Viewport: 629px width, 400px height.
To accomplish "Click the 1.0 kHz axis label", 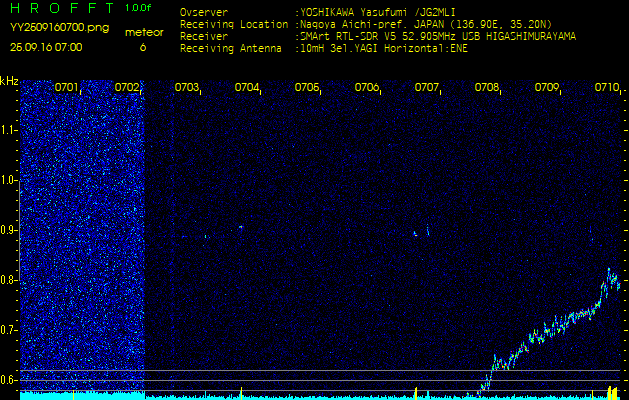I will 8,180.
